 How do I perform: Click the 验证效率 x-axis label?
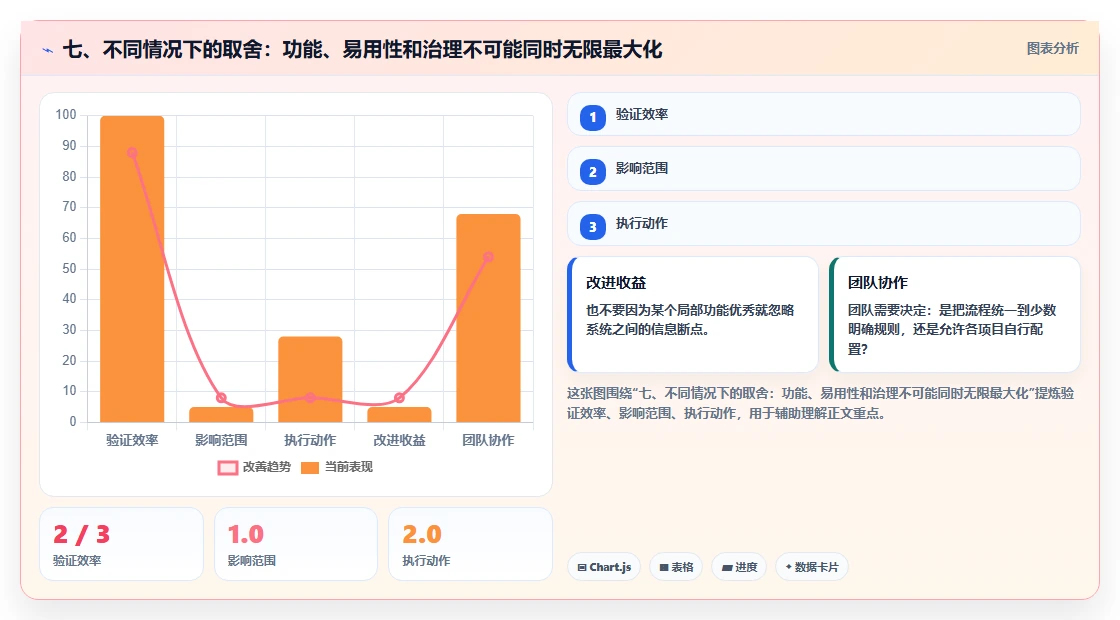pos(132,440)
